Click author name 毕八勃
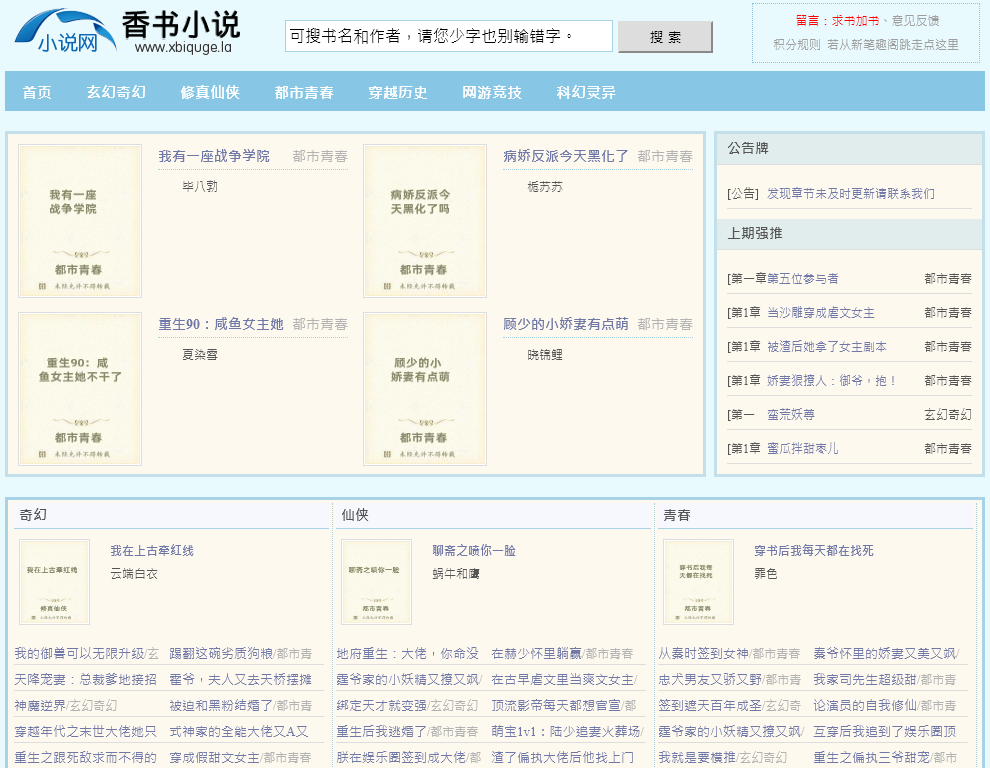Screen dimensions: 990x768 coord(200,186)
